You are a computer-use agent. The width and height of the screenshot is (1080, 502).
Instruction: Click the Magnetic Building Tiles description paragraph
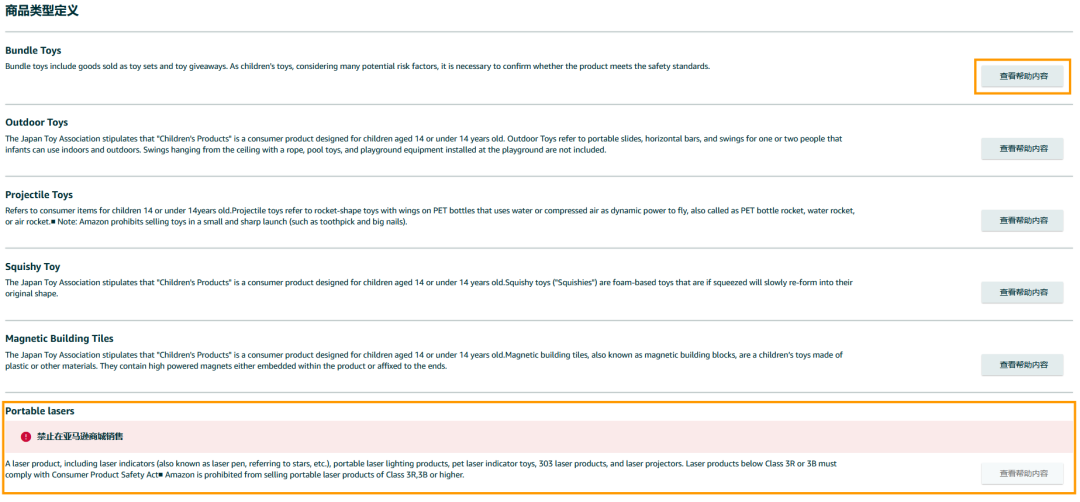point(424,361)
